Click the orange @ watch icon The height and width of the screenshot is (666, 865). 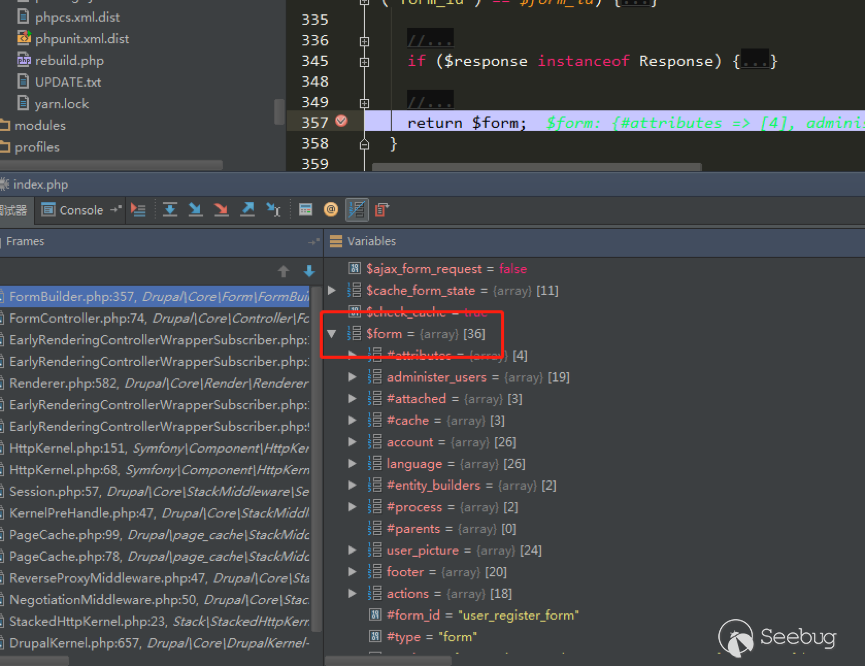(331, 210)
